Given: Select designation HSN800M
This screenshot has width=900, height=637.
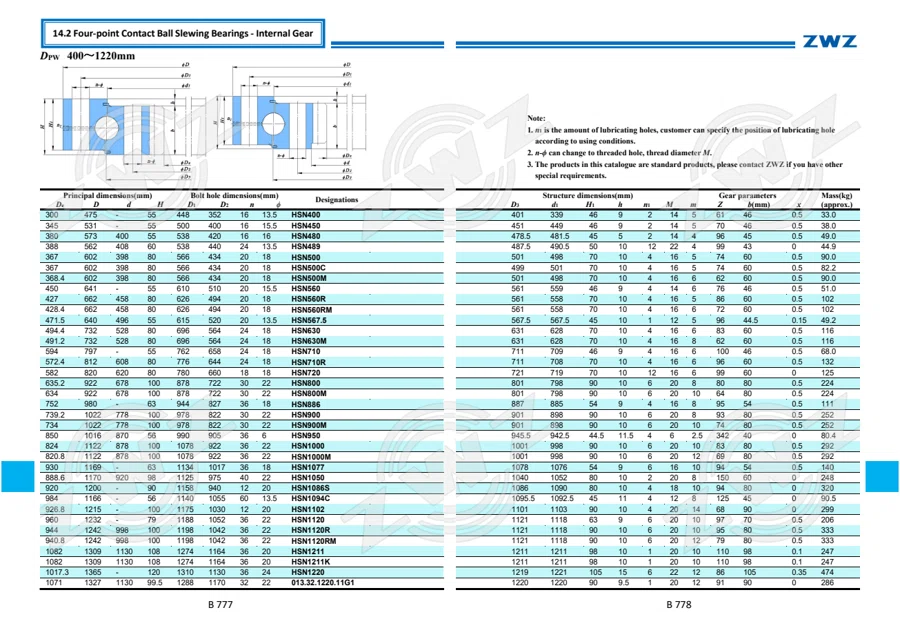Looking at the screenshot, I should [x=309, y=394].
